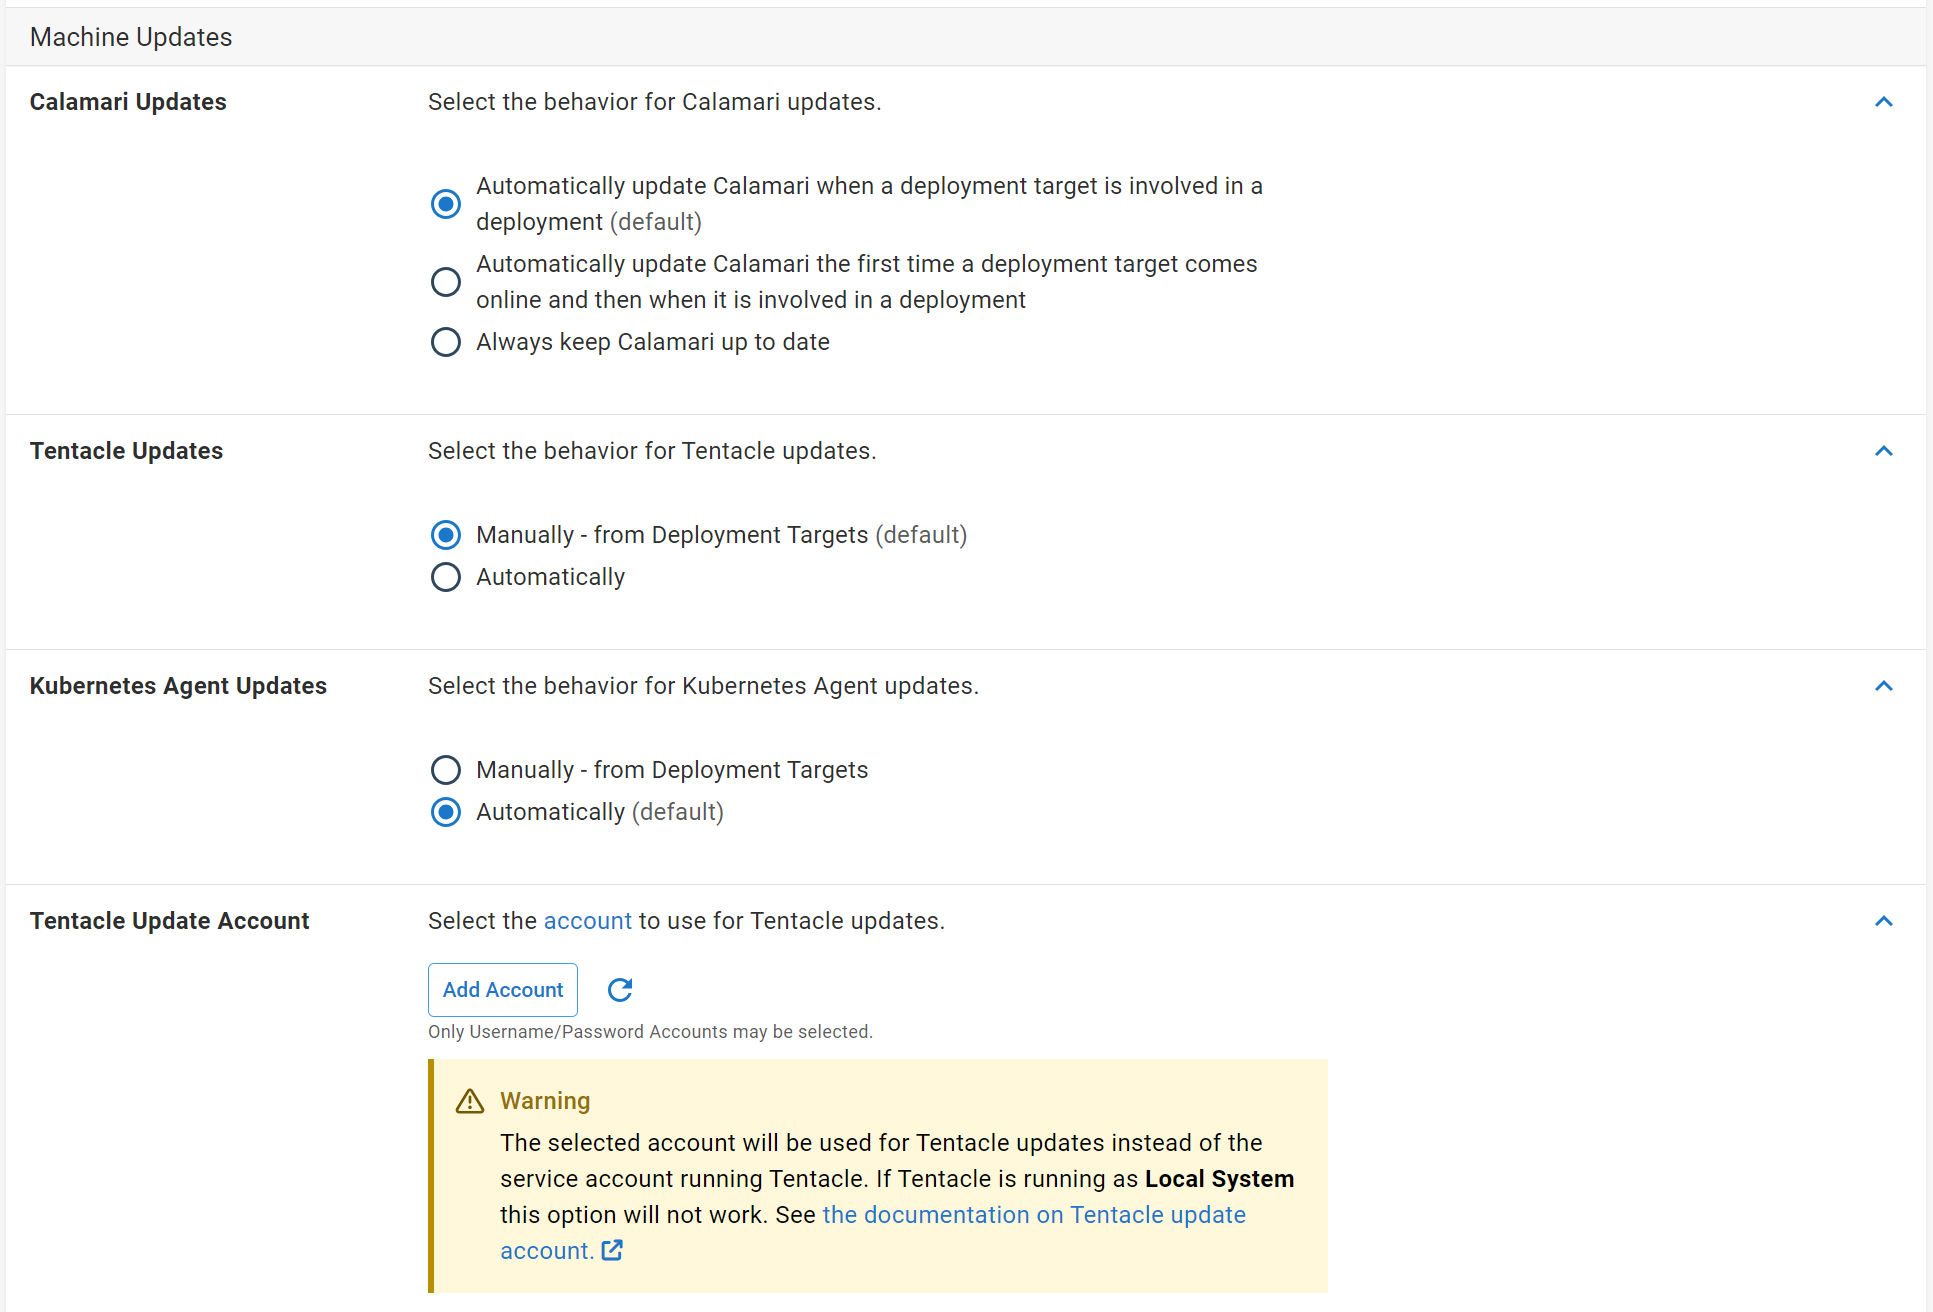
Task: Collapse the Tentacle Updates section
Action: coord(1884,451)
